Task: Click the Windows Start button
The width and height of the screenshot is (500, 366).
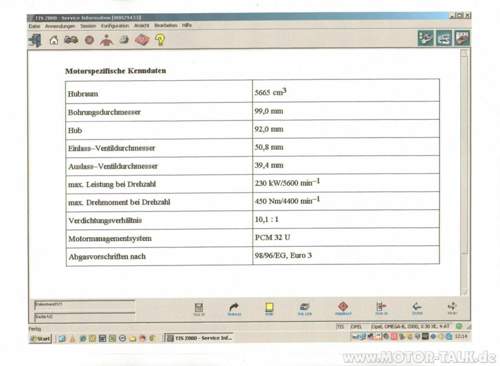Action: (x=40, y=338)
